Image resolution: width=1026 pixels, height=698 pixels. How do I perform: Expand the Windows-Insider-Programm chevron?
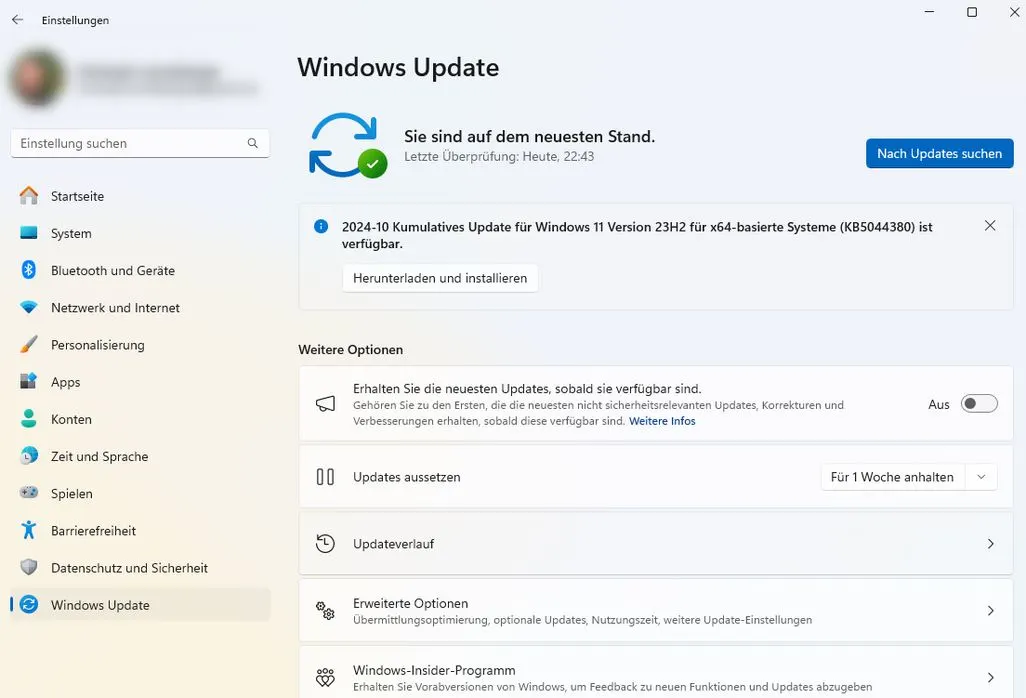(991, 677)
